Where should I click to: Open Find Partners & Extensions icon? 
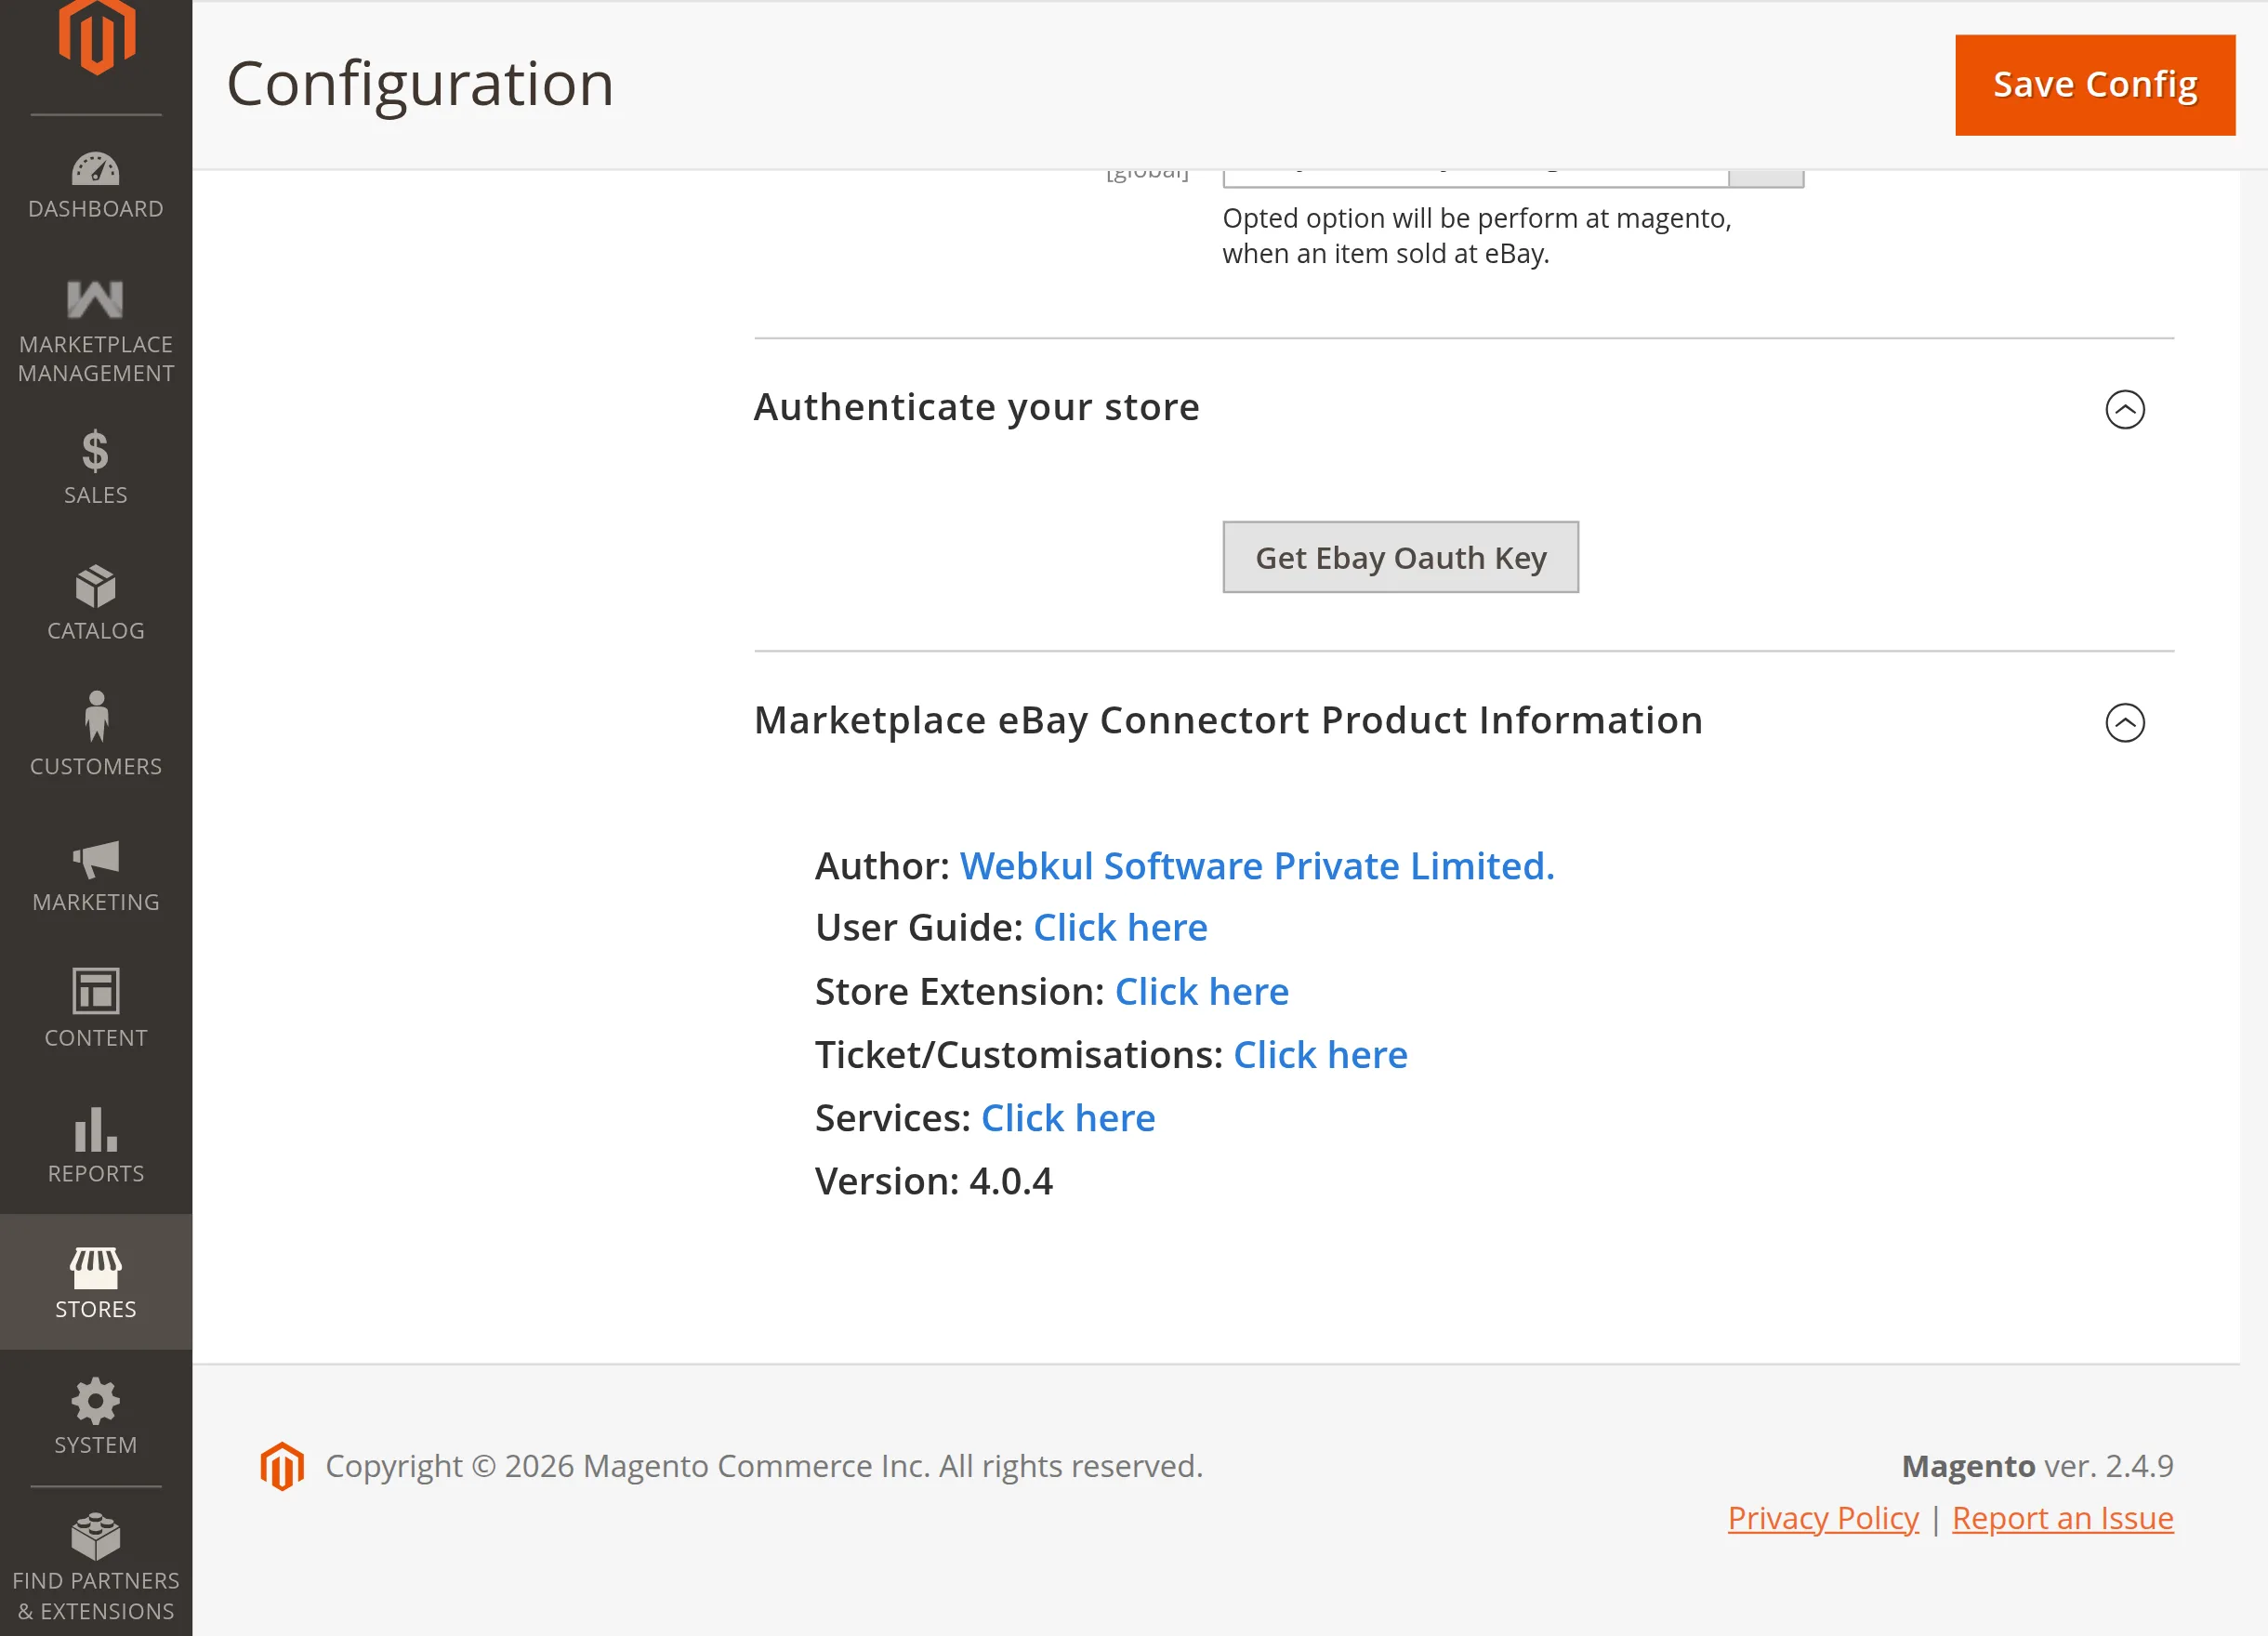[x=96, y=1536]
